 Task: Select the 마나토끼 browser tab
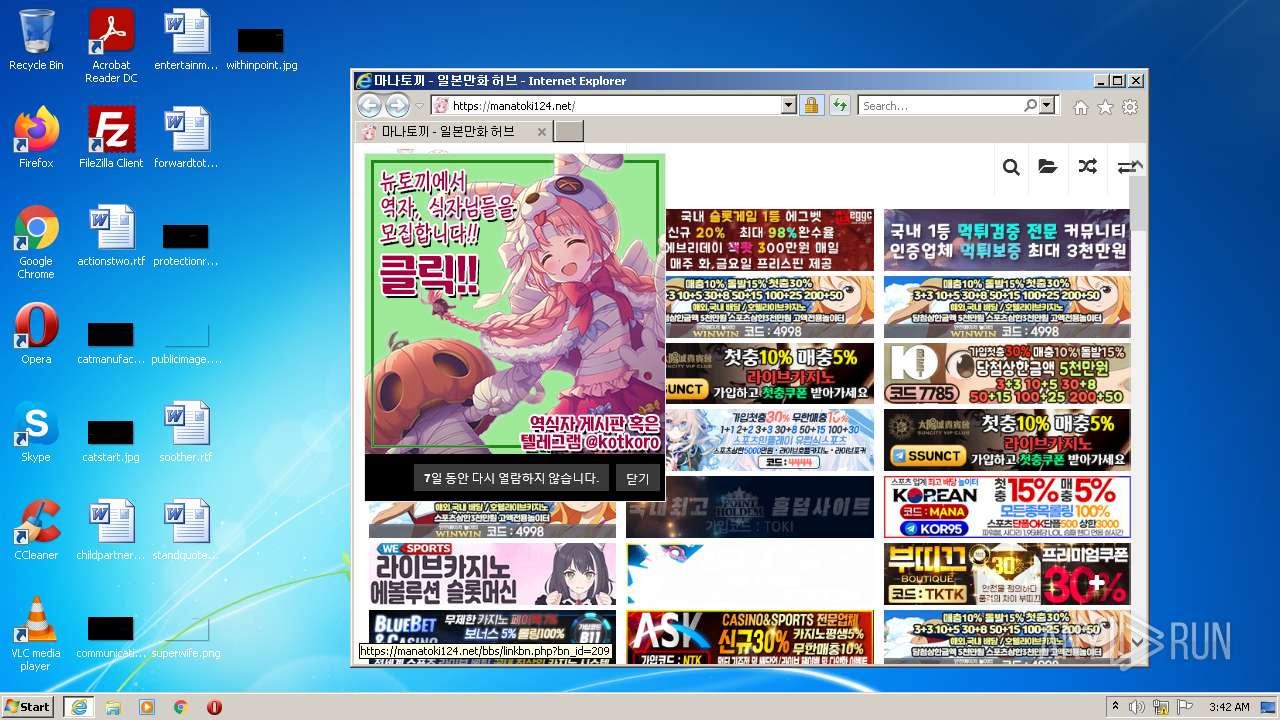click(x=452, y=131)
